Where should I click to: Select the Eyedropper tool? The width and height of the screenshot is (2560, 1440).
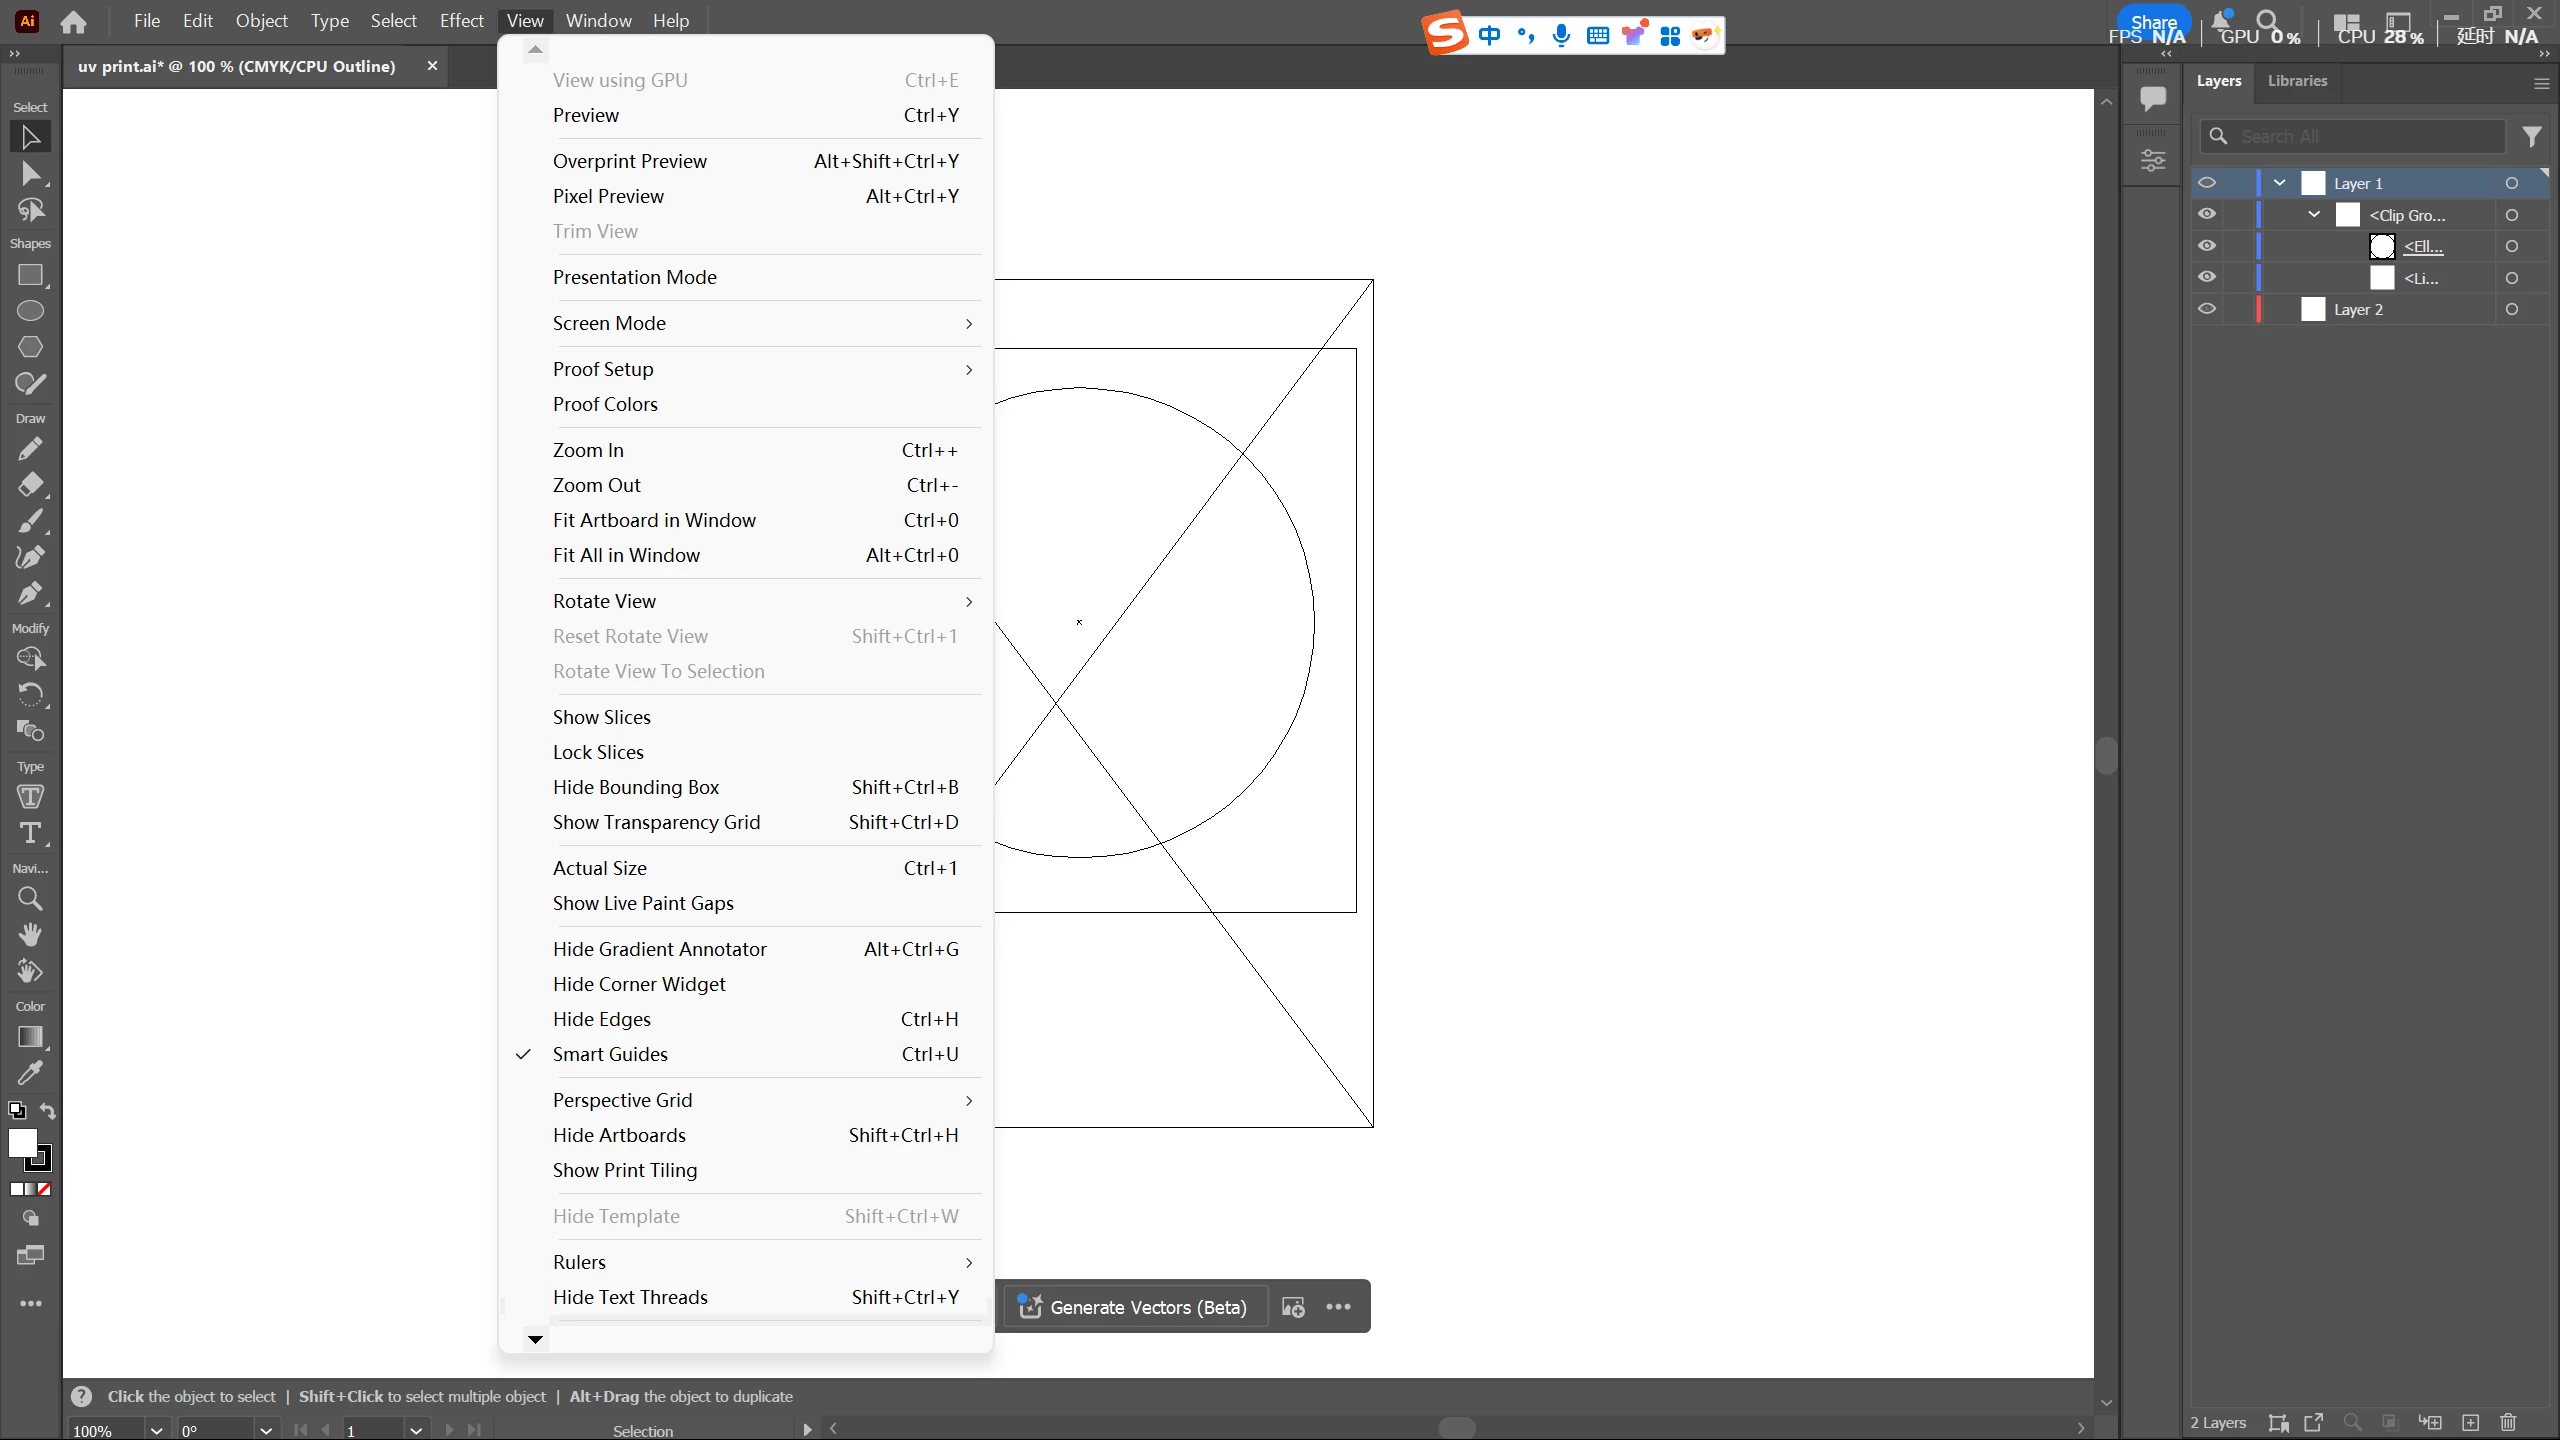pyautogui.click(x=30, y=1073)
